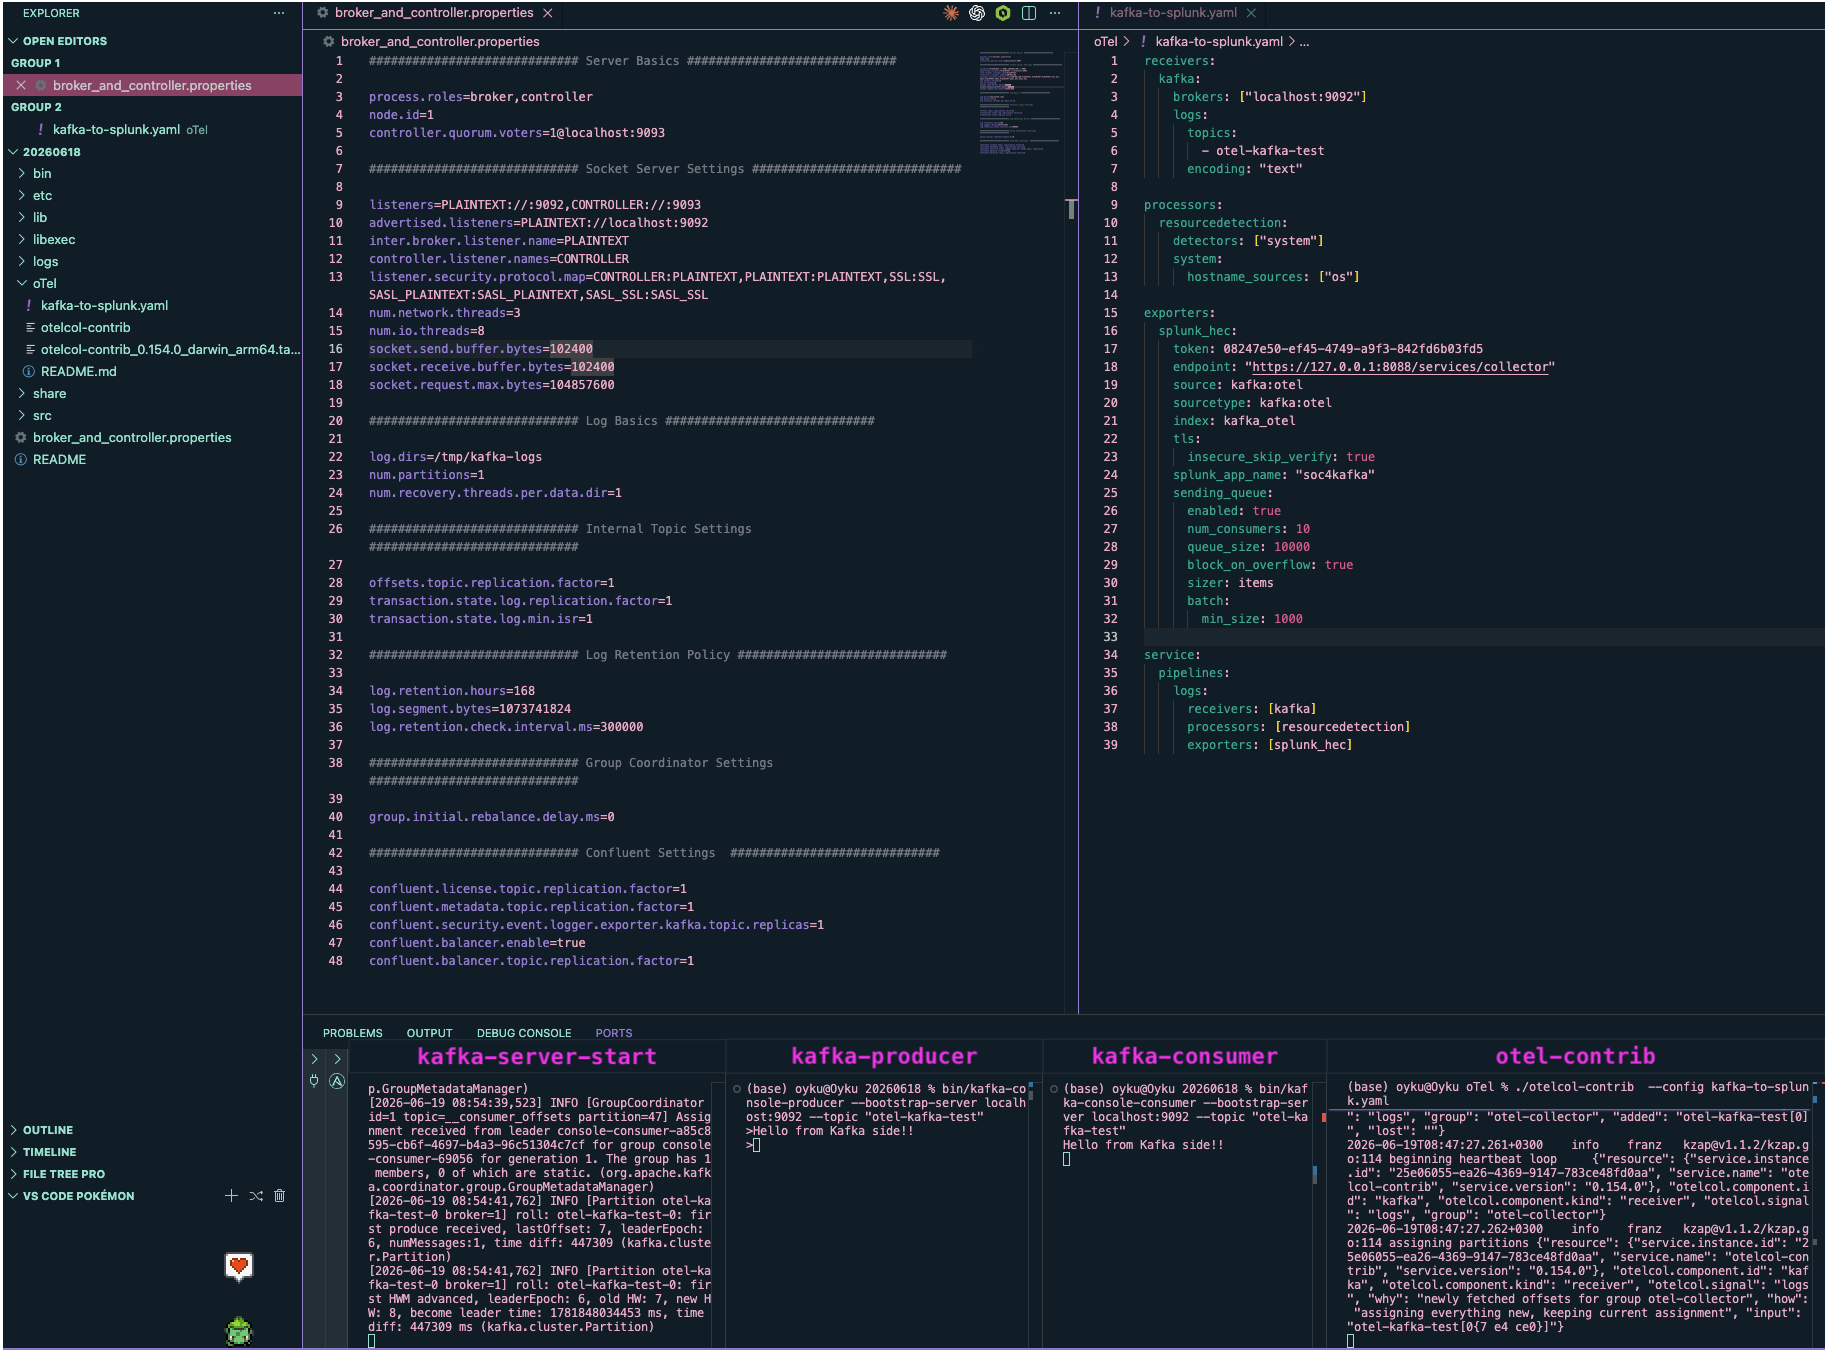Close the kafka-to-splunk.yaml tab
The height and width of the screenshot is (1350, 1825).
click(1251, 13)
